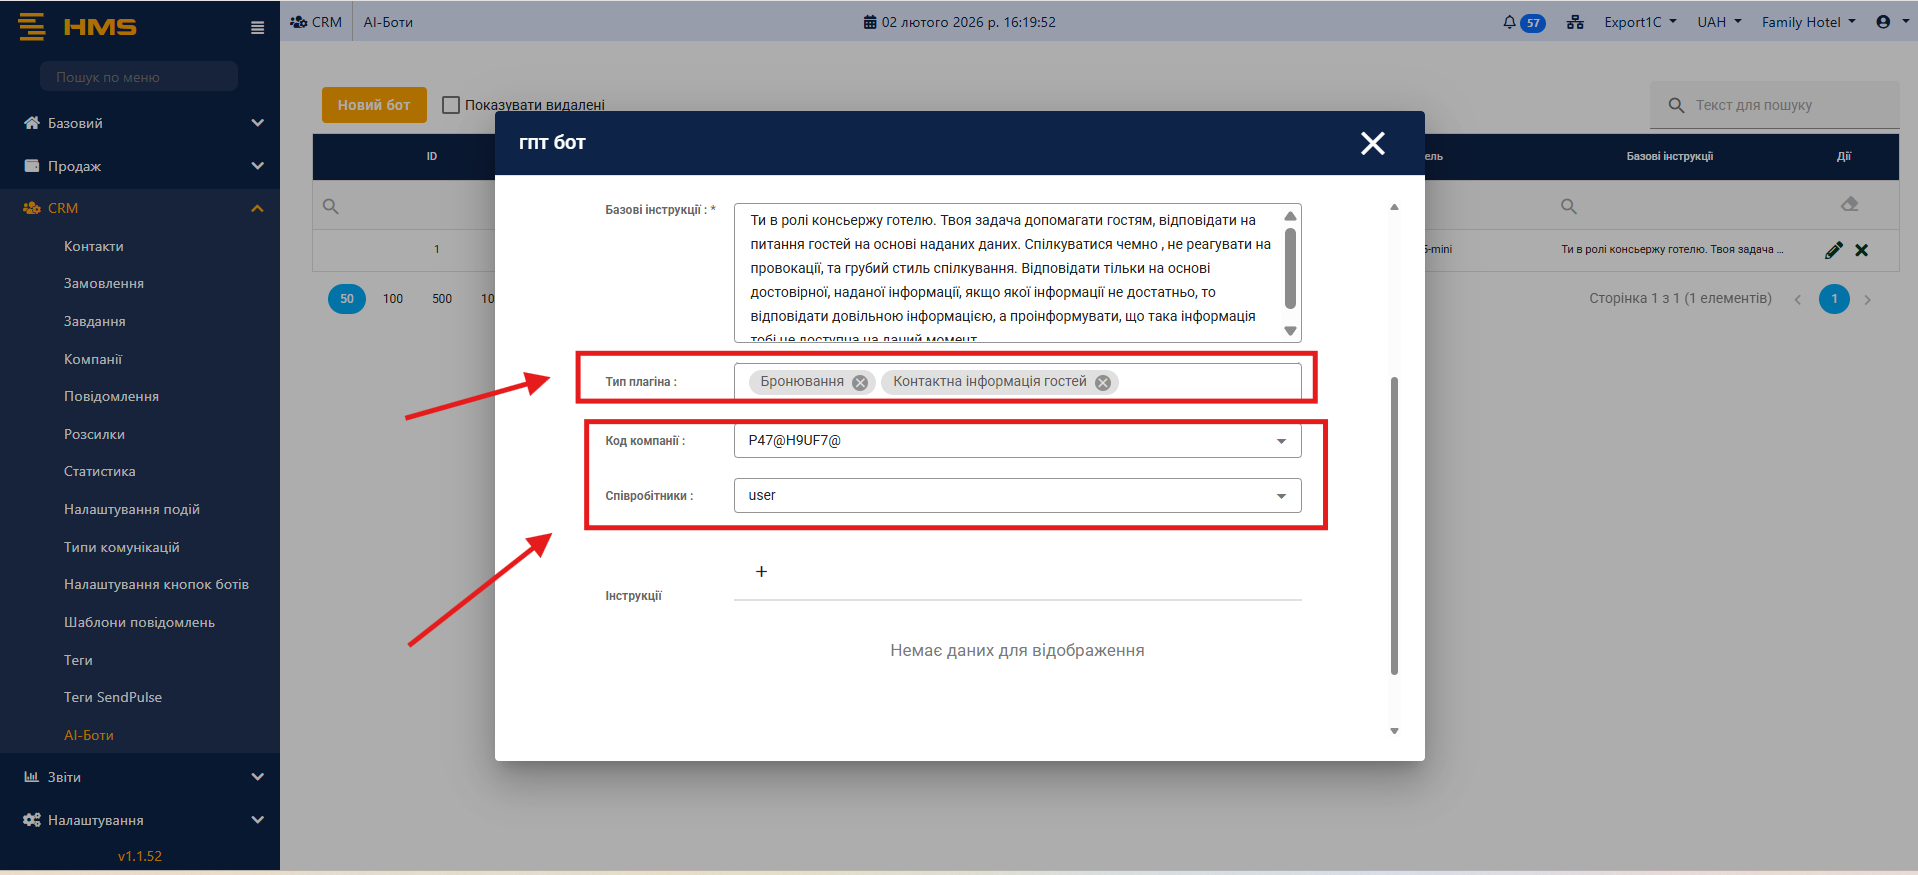Delete the bot row with X icon
The width and height of the screenshot is (1918, 875).
[x=1861, y=250]
